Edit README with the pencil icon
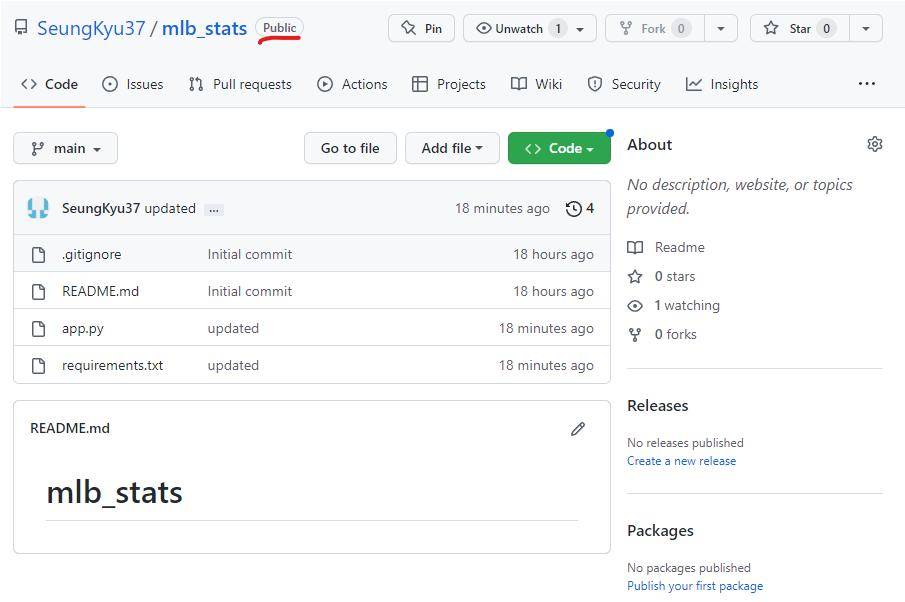The width and height of the screenshot is (905, 602). [x=578, y=429]
